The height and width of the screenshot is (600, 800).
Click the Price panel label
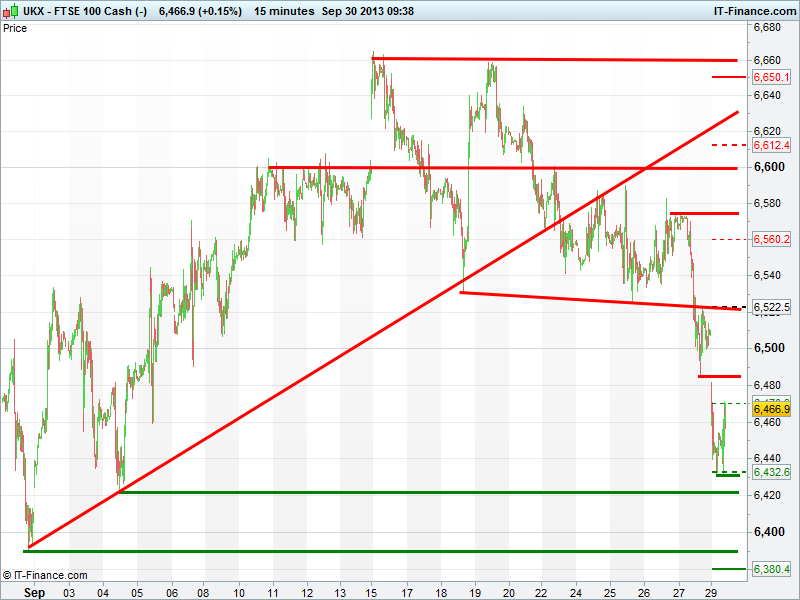15,28
